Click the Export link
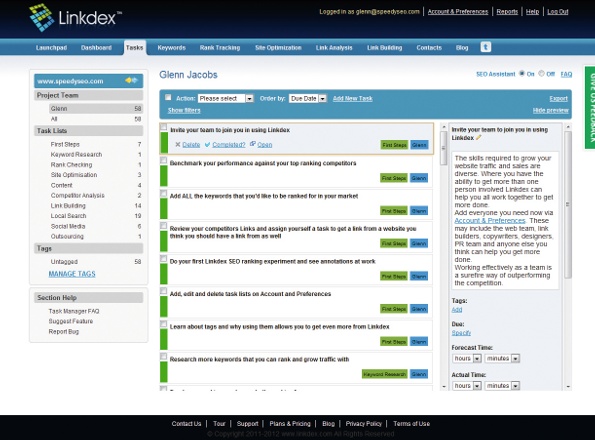Image resolution: width=595 pixels, height=440 pixels. tap(558, 99)
